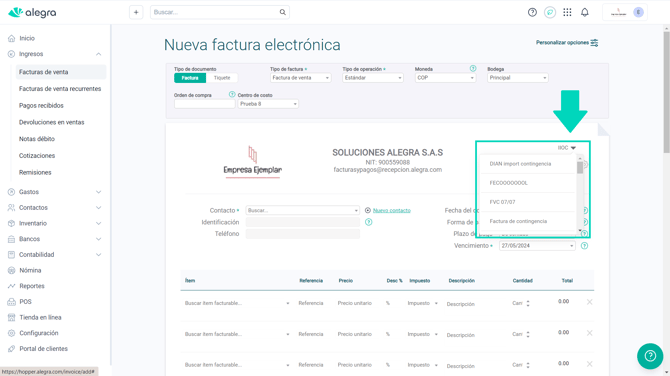Click the Ingresos sidebar icon
The width and height of the screenshot is (670, 376).
click(x=12, y=54)
